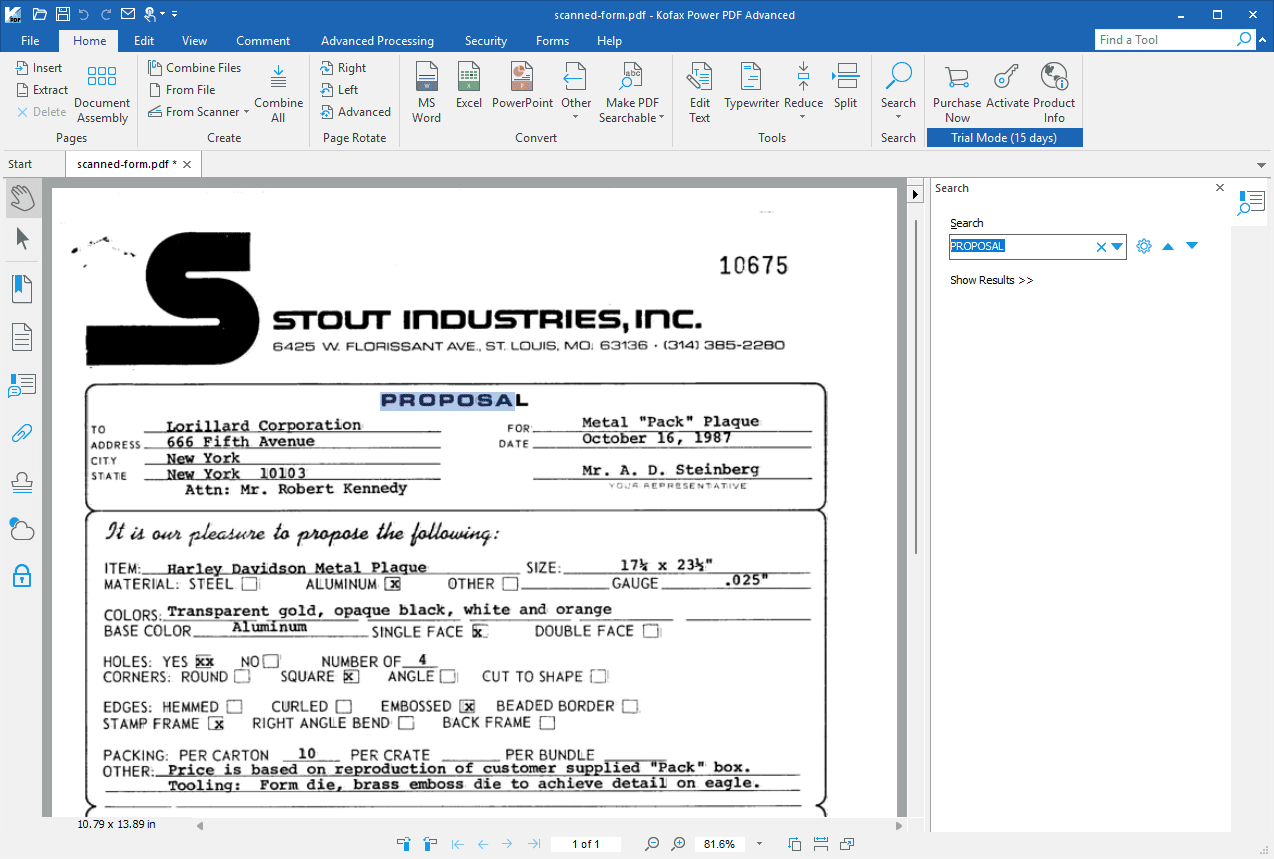Open the Attachments paperclip panel

pos(22,433)
